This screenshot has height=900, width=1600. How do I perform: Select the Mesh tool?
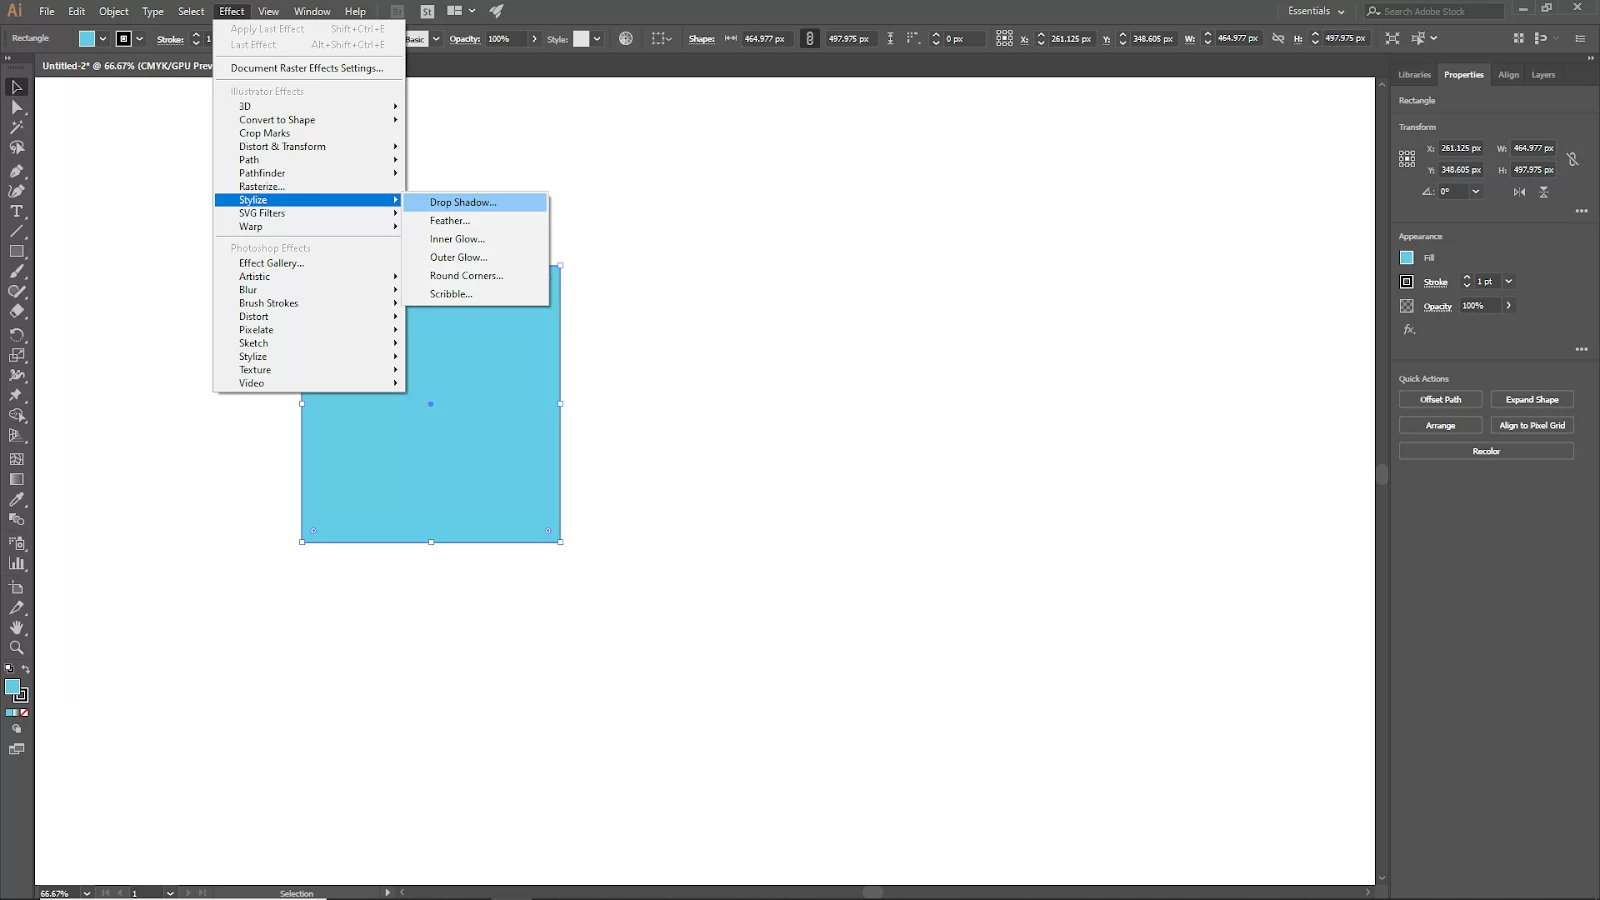(16, 459)
